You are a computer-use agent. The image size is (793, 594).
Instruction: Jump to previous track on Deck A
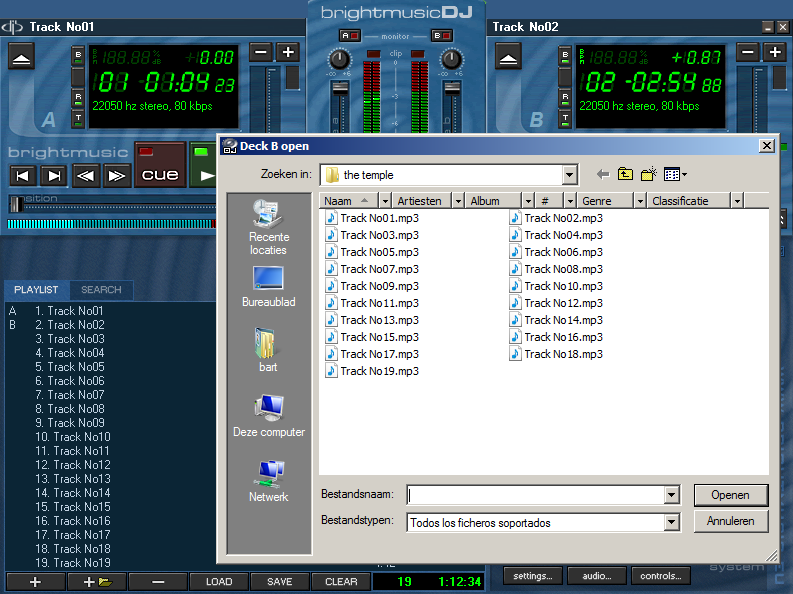pos(23,176)
